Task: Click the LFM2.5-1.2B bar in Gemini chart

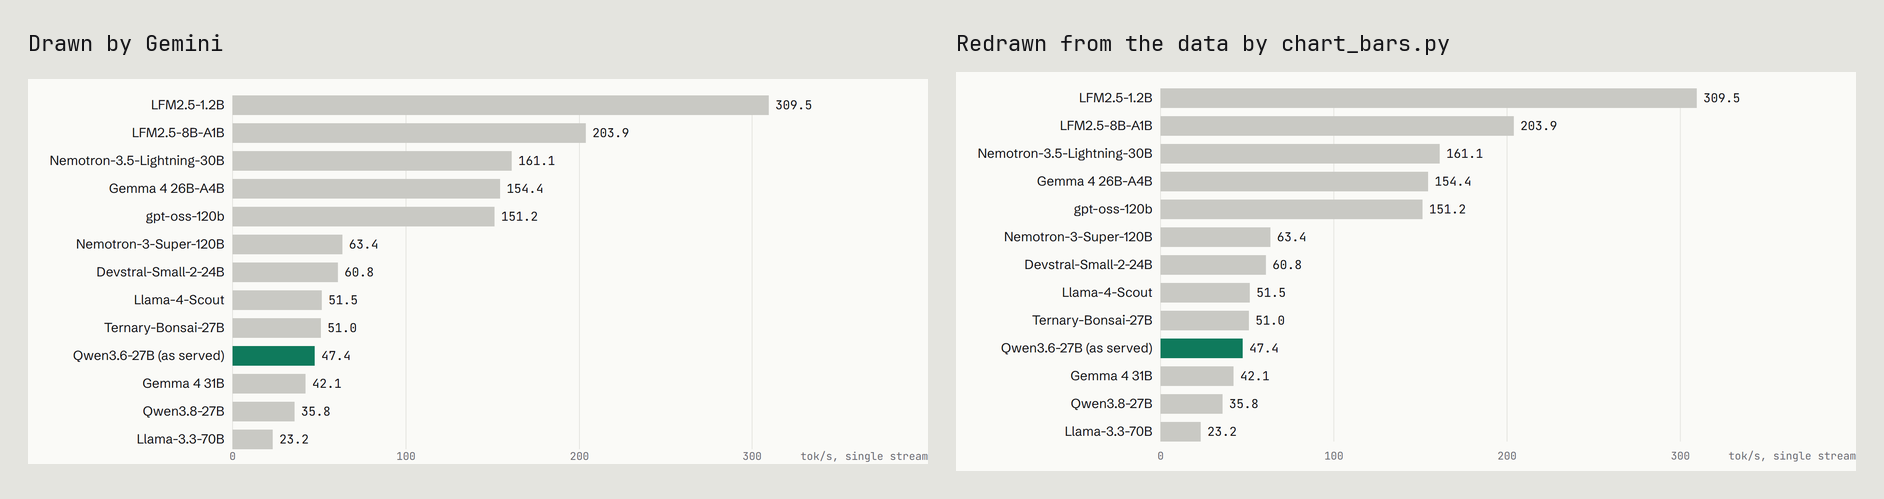Action: click(501, 105)
